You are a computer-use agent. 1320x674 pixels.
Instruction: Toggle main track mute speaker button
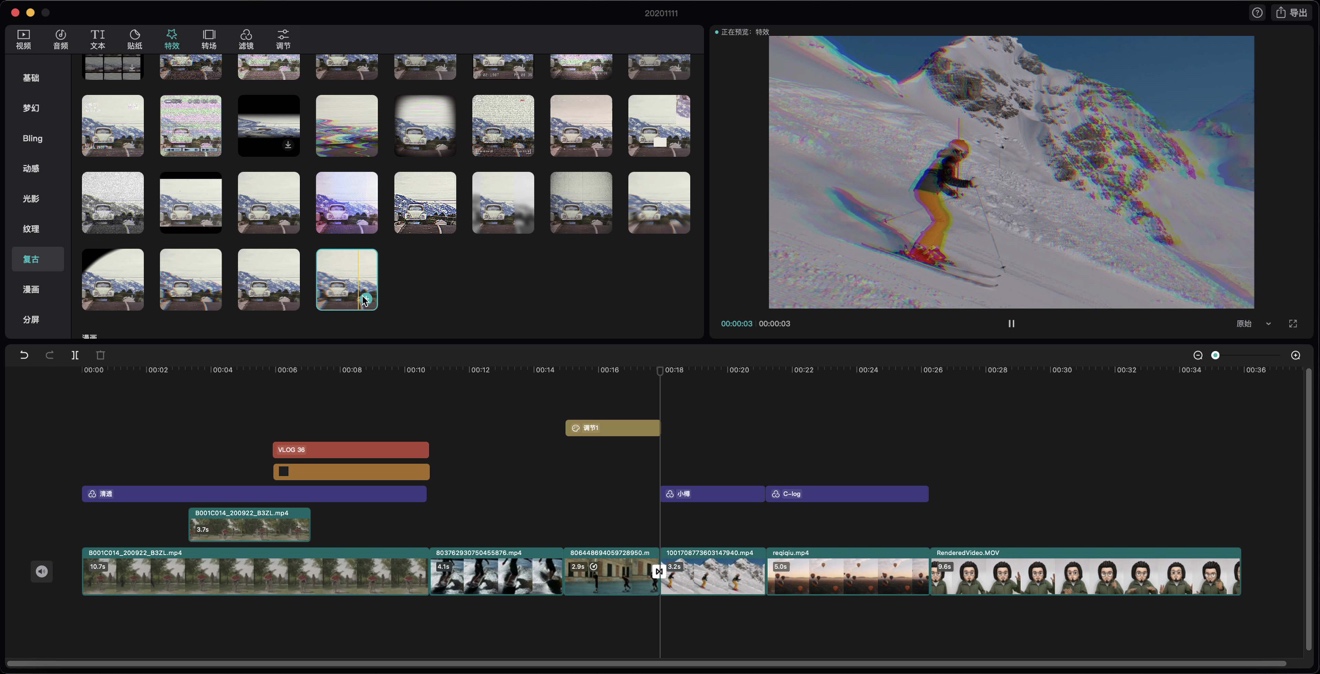pyautogui.click(x=42, y=571)
